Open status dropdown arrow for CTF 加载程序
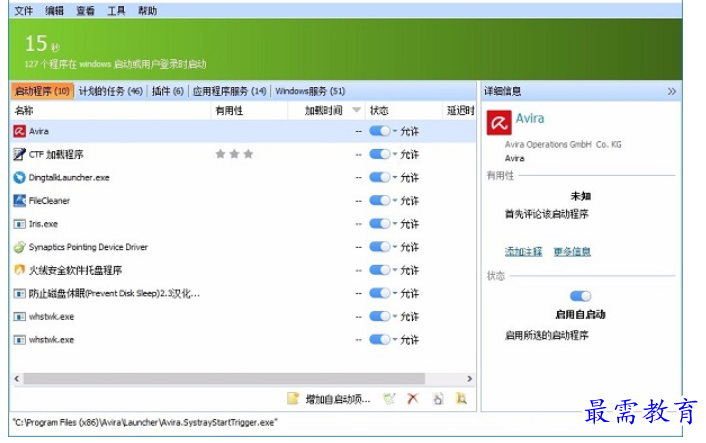 (x=395, y=154)
